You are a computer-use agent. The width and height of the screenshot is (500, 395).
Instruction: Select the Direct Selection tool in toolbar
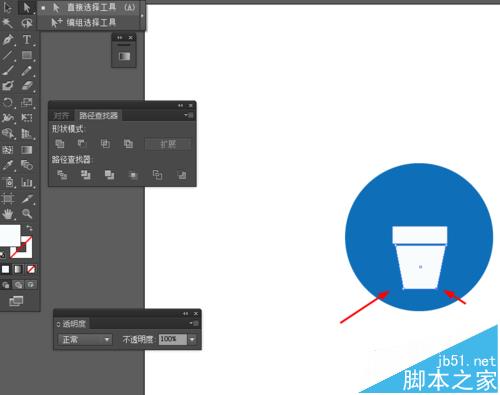click(x=27, y=7)
